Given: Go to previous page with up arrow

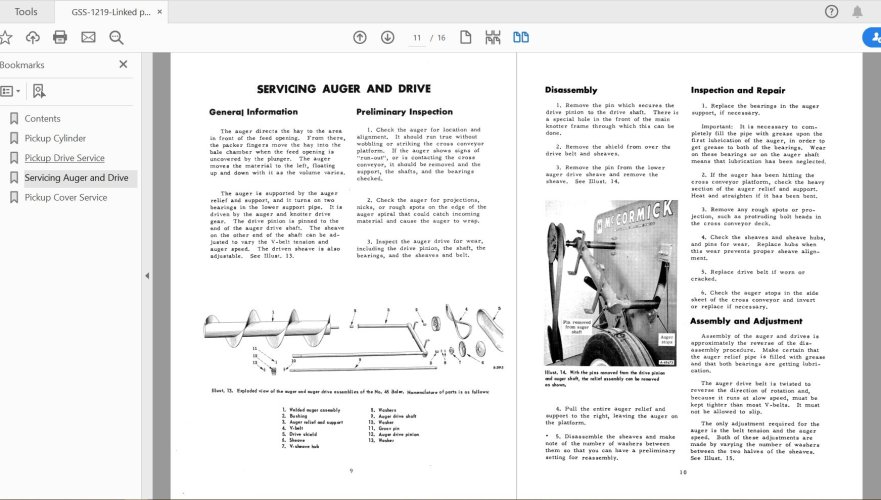Looking at the screenshot, I should [x=360, y=37].
